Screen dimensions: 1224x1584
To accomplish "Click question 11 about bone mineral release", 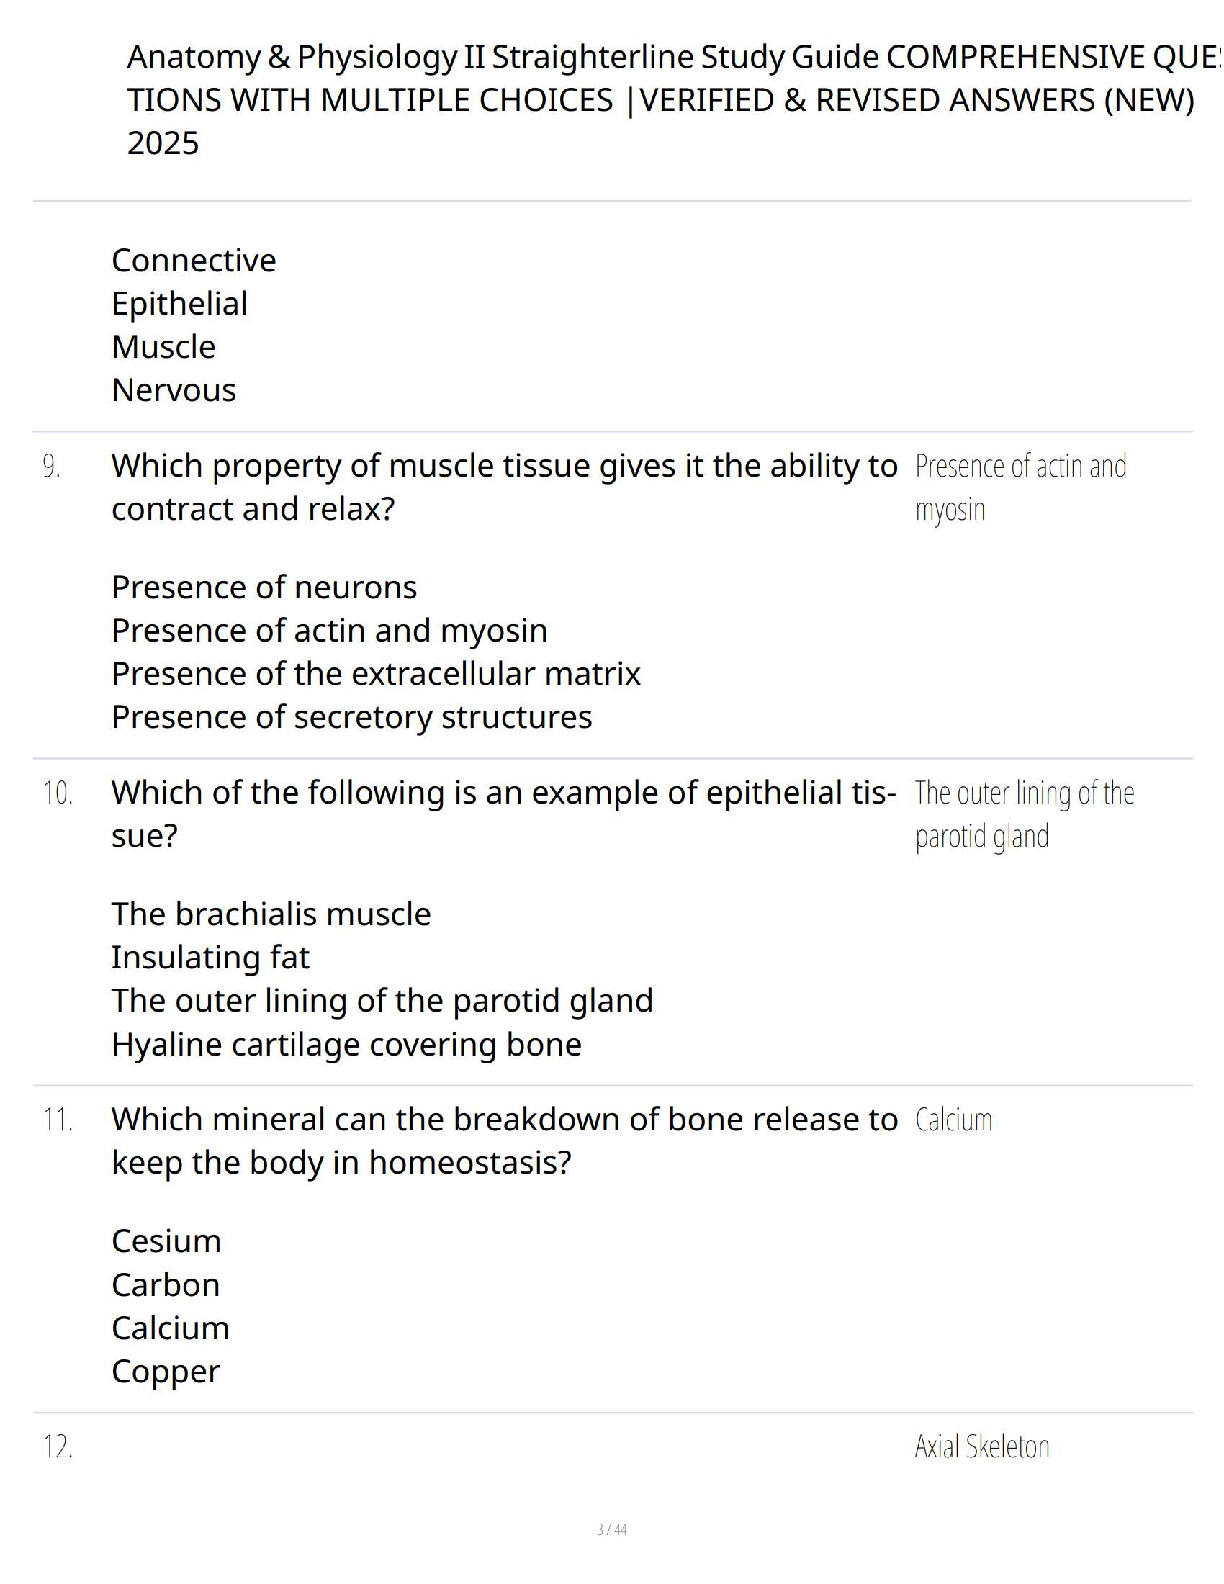I will 504,1141.
